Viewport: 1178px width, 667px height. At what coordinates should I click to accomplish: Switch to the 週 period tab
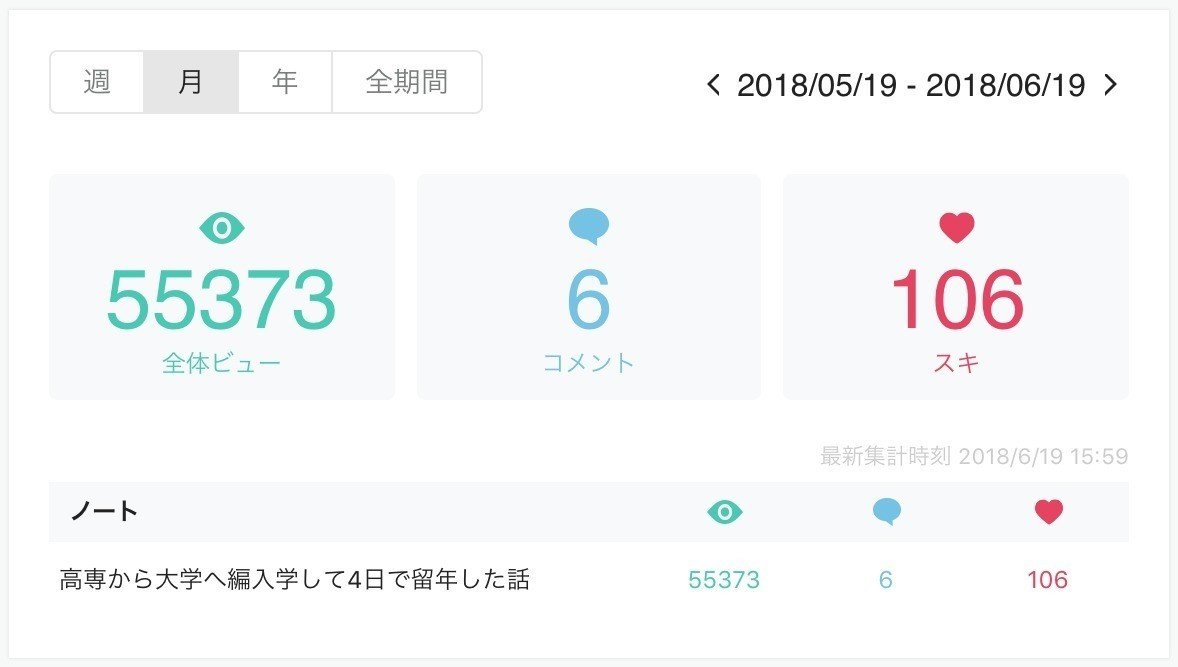(x=96, y=82)
